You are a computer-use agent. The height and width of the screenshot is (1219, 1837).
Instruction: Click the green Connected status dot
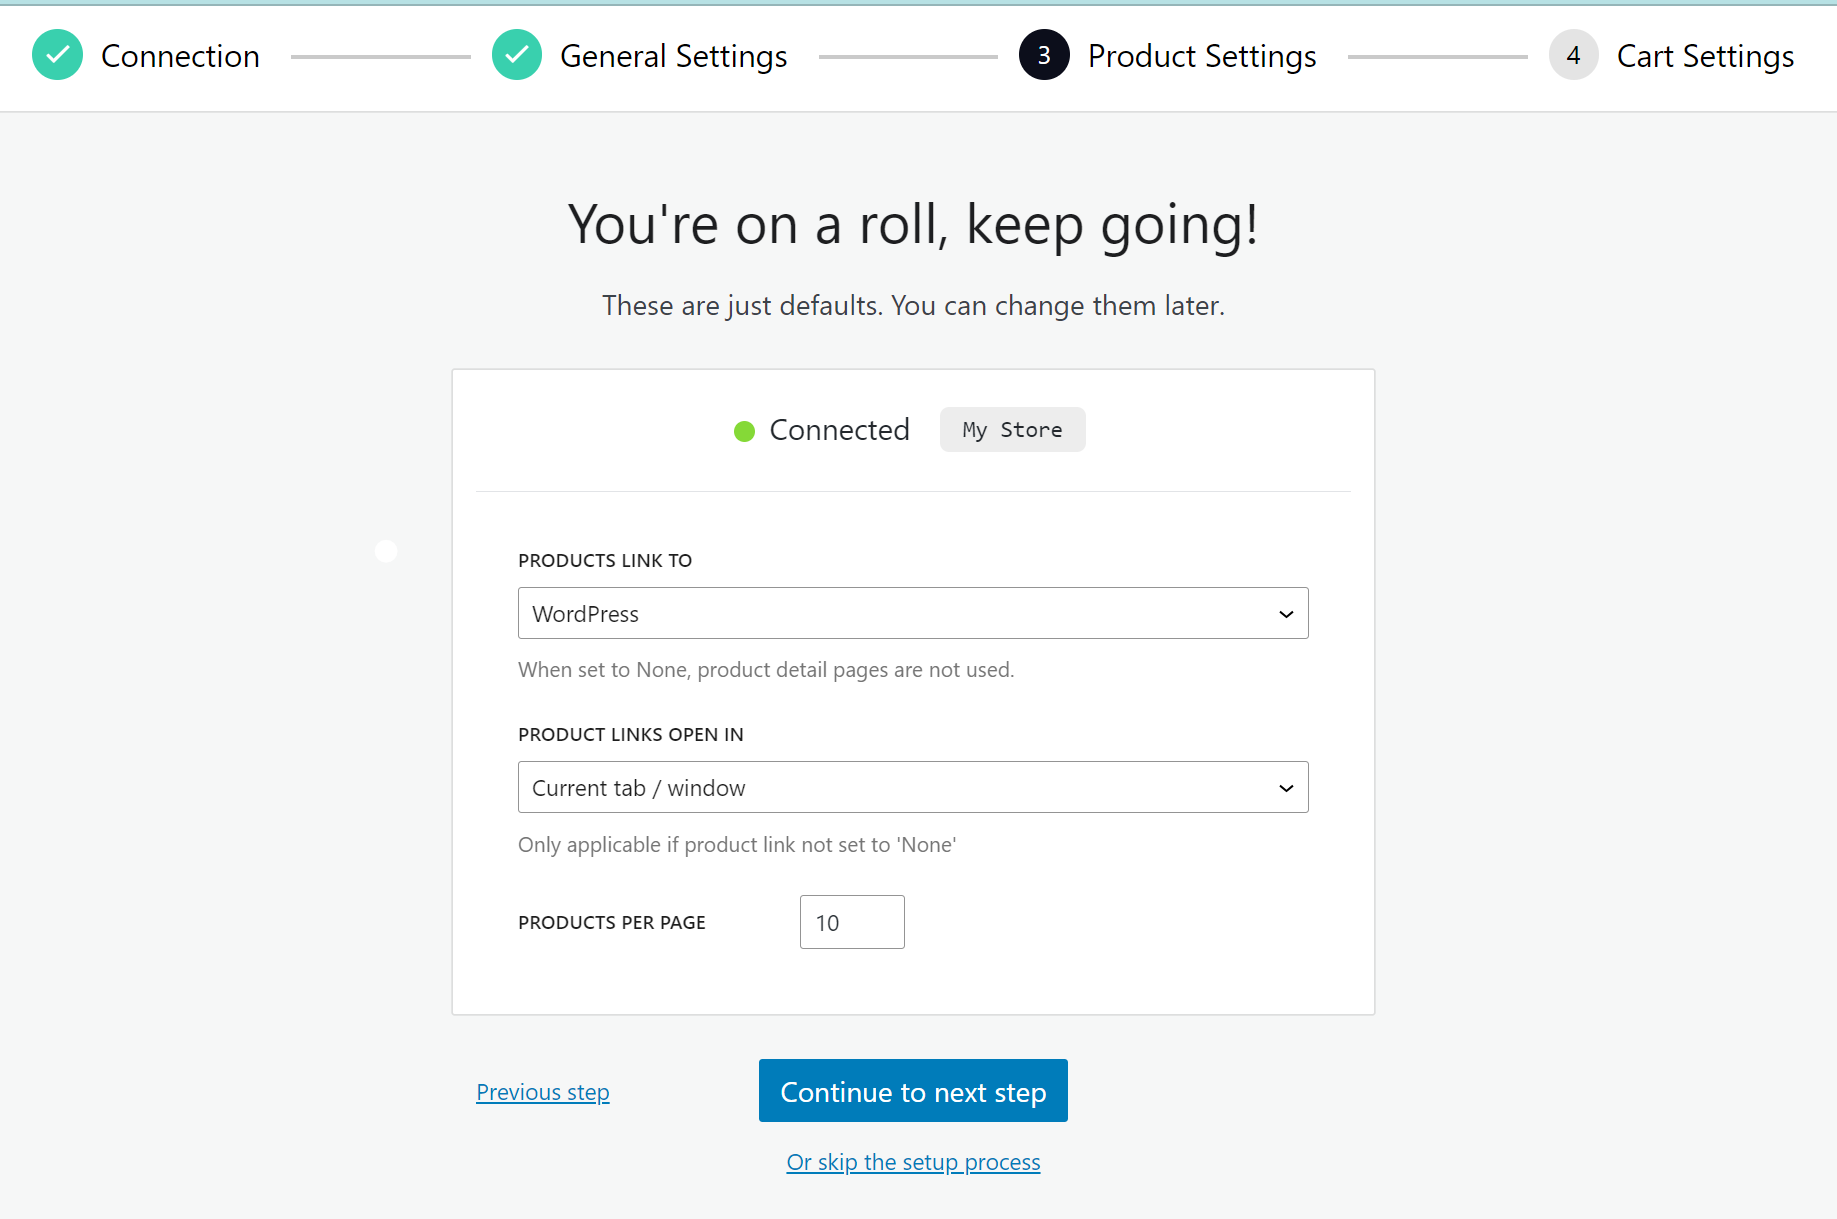744,431
